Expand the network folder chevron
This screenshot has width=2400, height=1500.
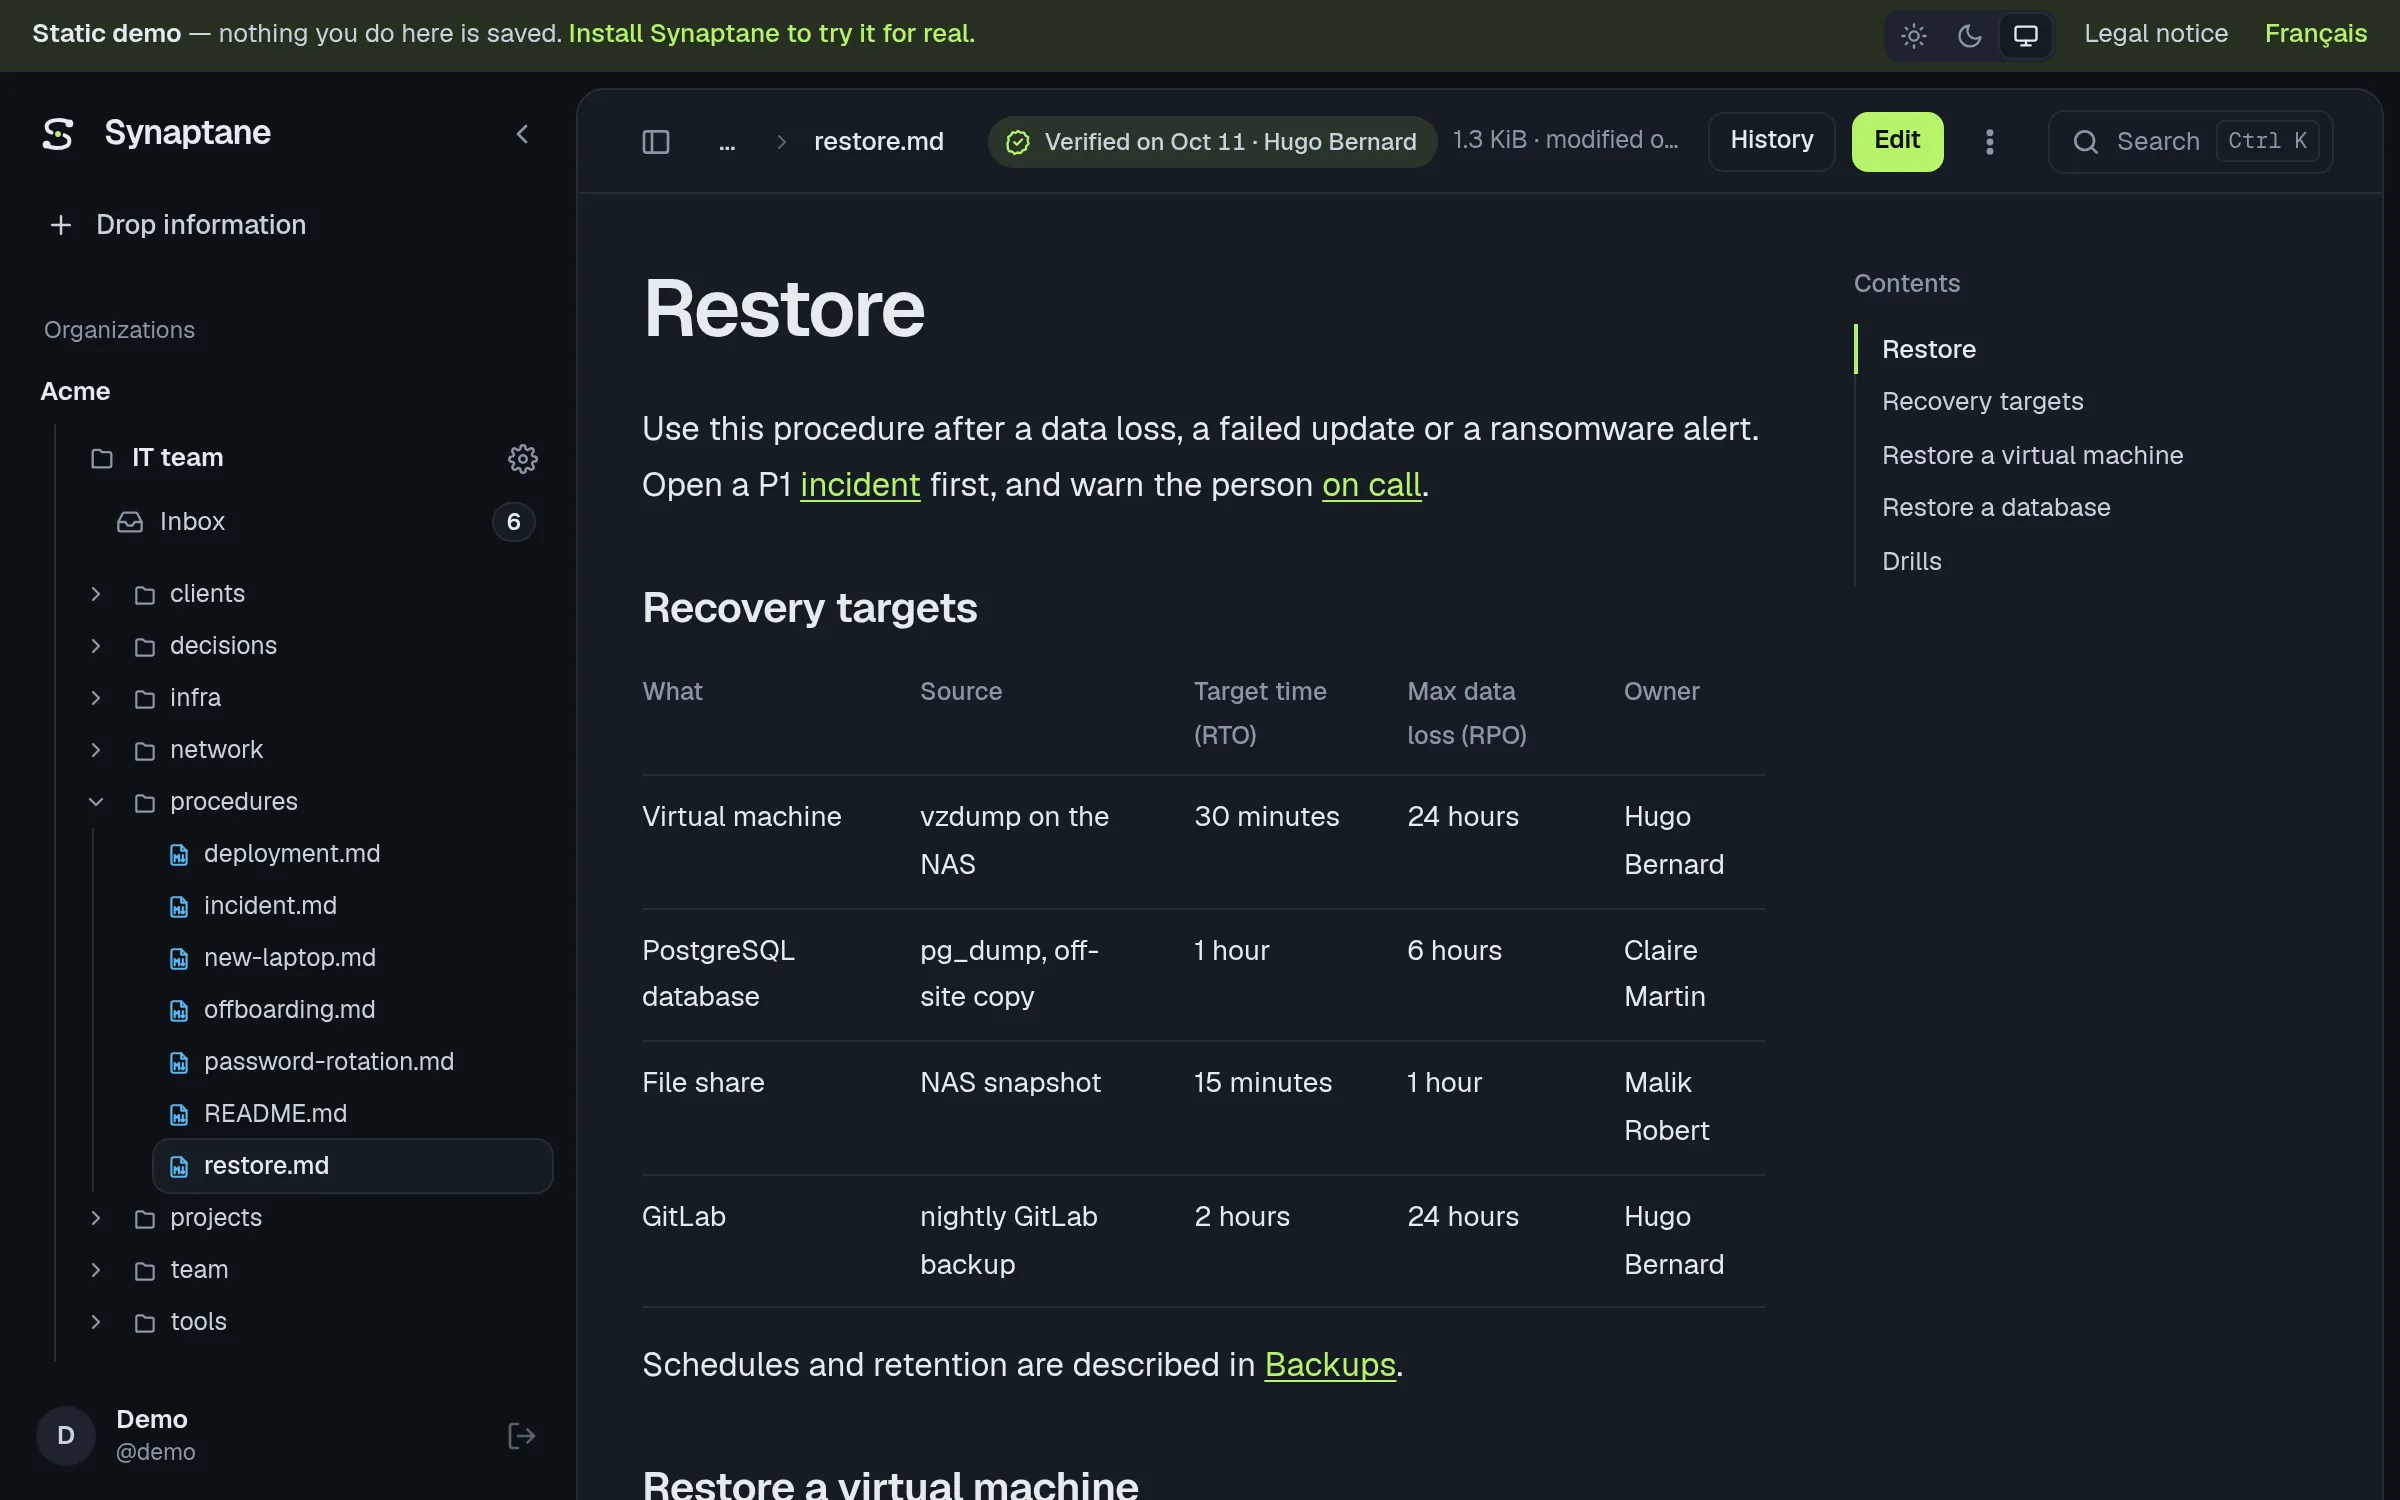click(x=96, y=750)
